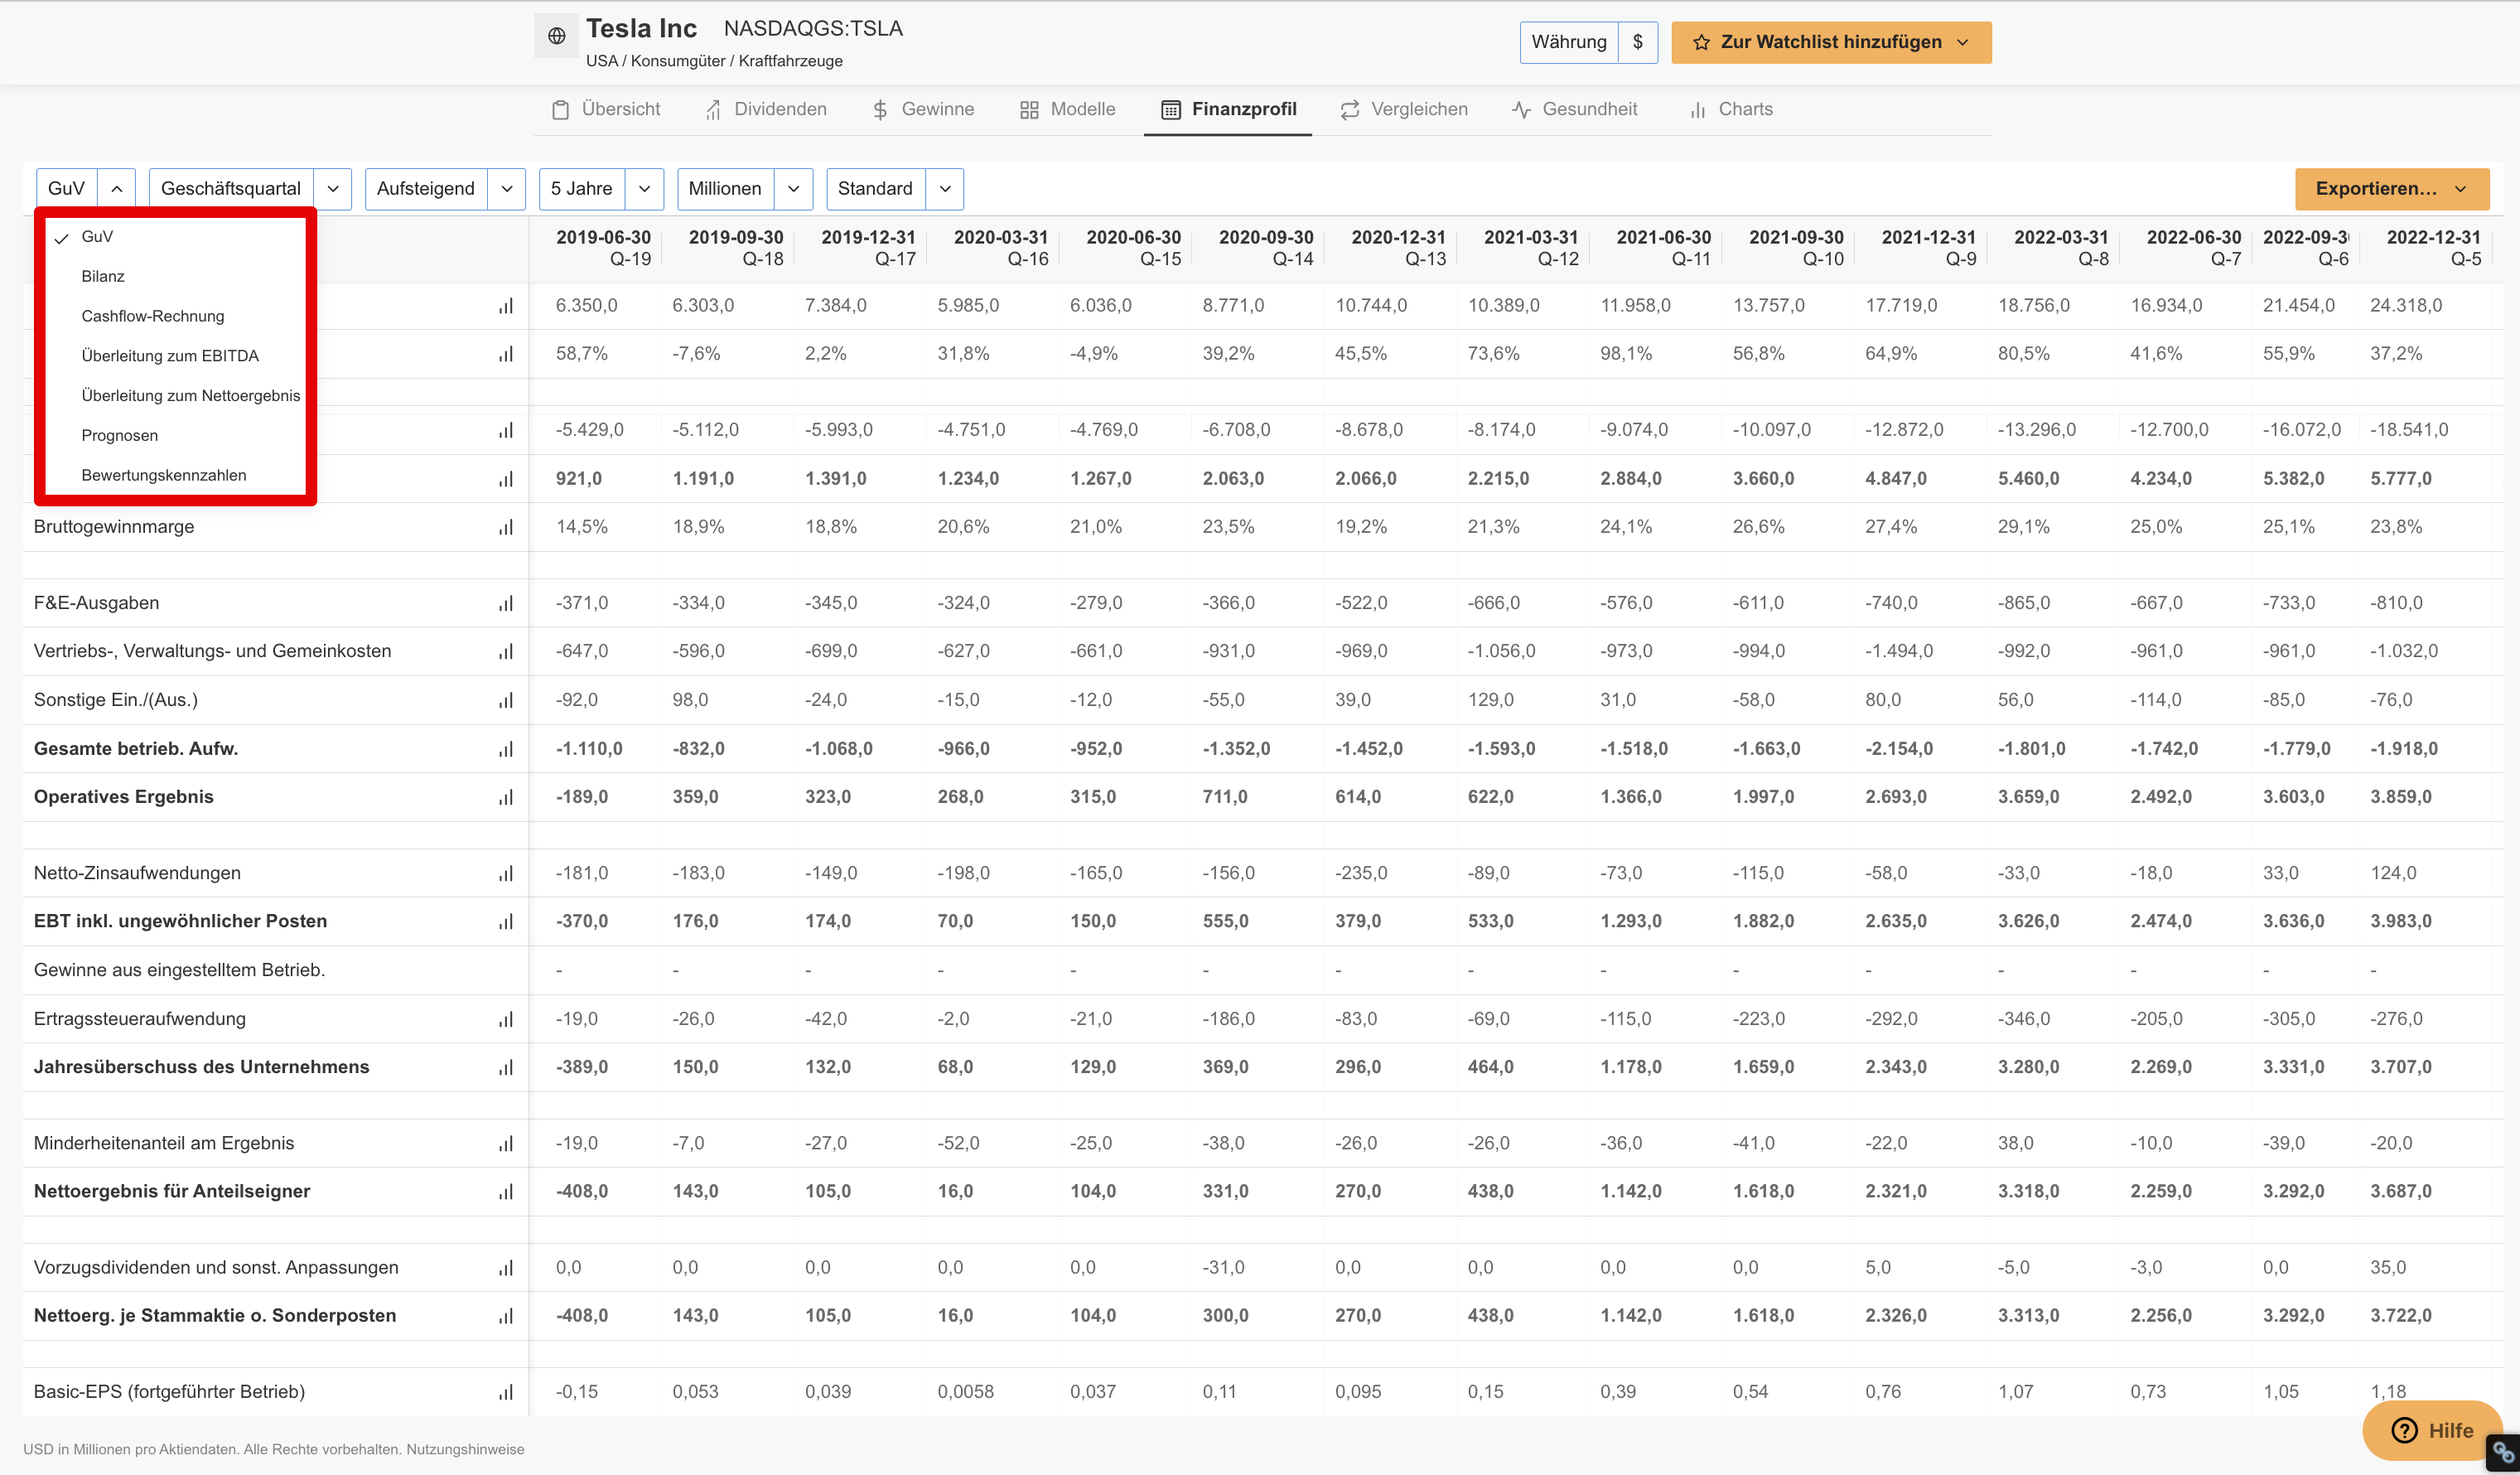Open the Nutzungshinweise footer link
The height and width of the screenshot is (1475, 2520).
pos(465,1449)
